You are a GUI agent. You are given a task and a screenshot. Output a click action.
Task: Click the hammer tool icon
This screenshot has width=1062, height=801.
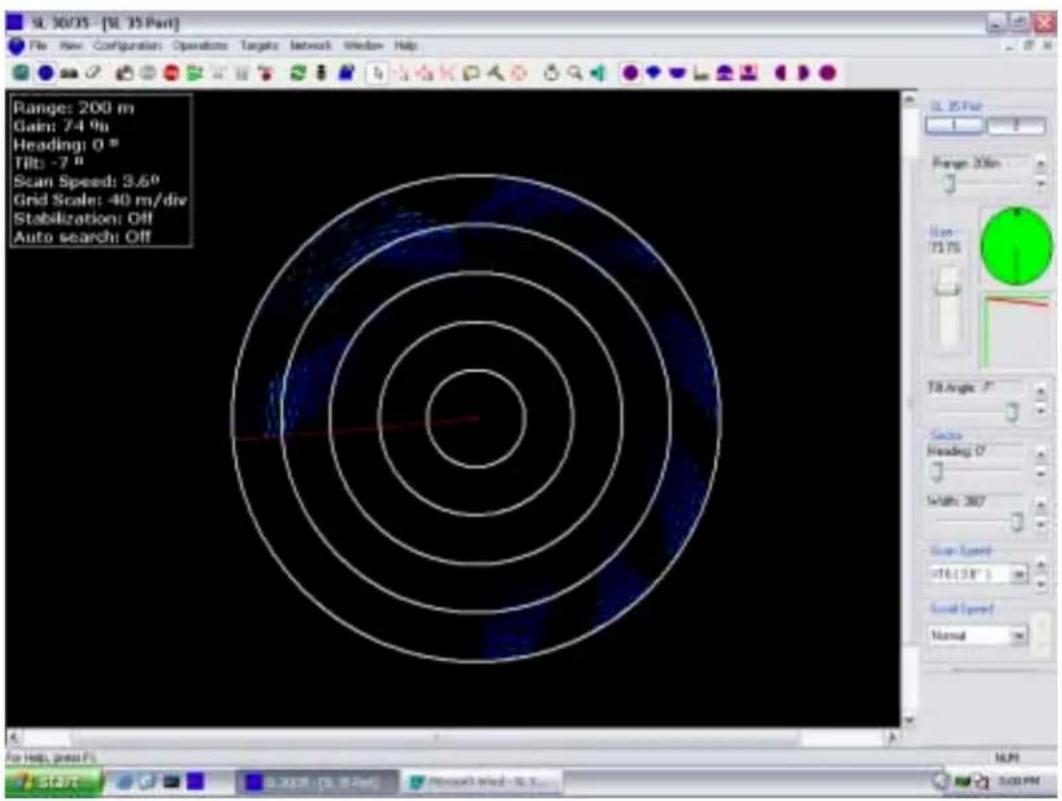click(495, 72)
